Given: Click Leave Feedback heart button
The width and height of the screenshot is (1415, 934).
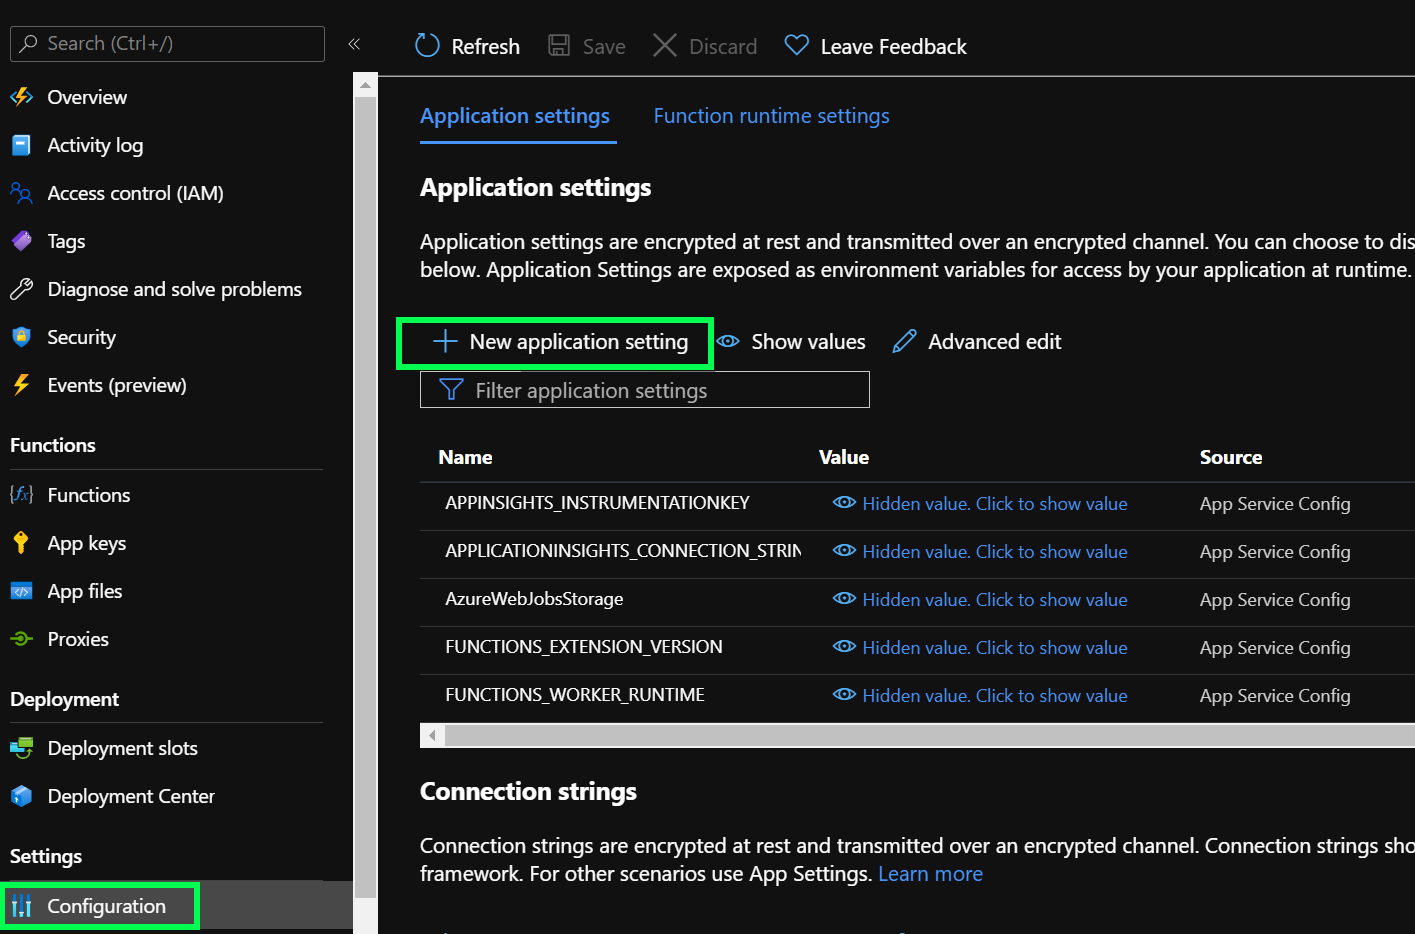Looking at the screenshot, I should tap(875, 46).
